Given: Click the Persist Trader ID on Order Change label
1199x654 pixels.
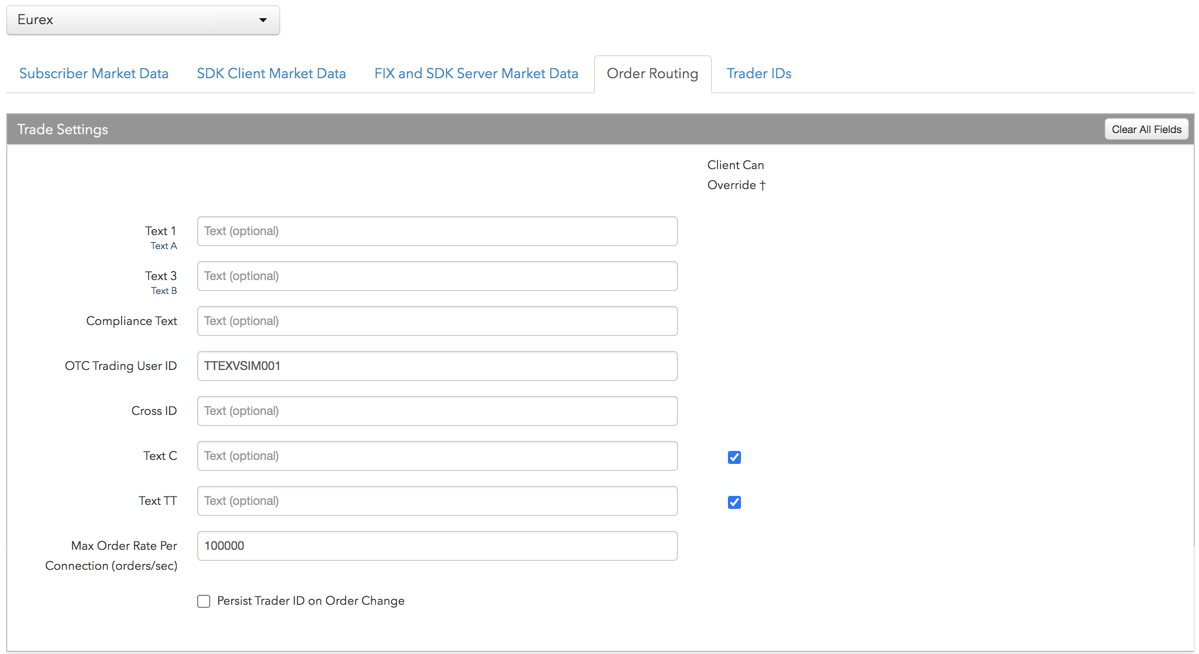Looking at the screenshot, I should tap(310, 601).
